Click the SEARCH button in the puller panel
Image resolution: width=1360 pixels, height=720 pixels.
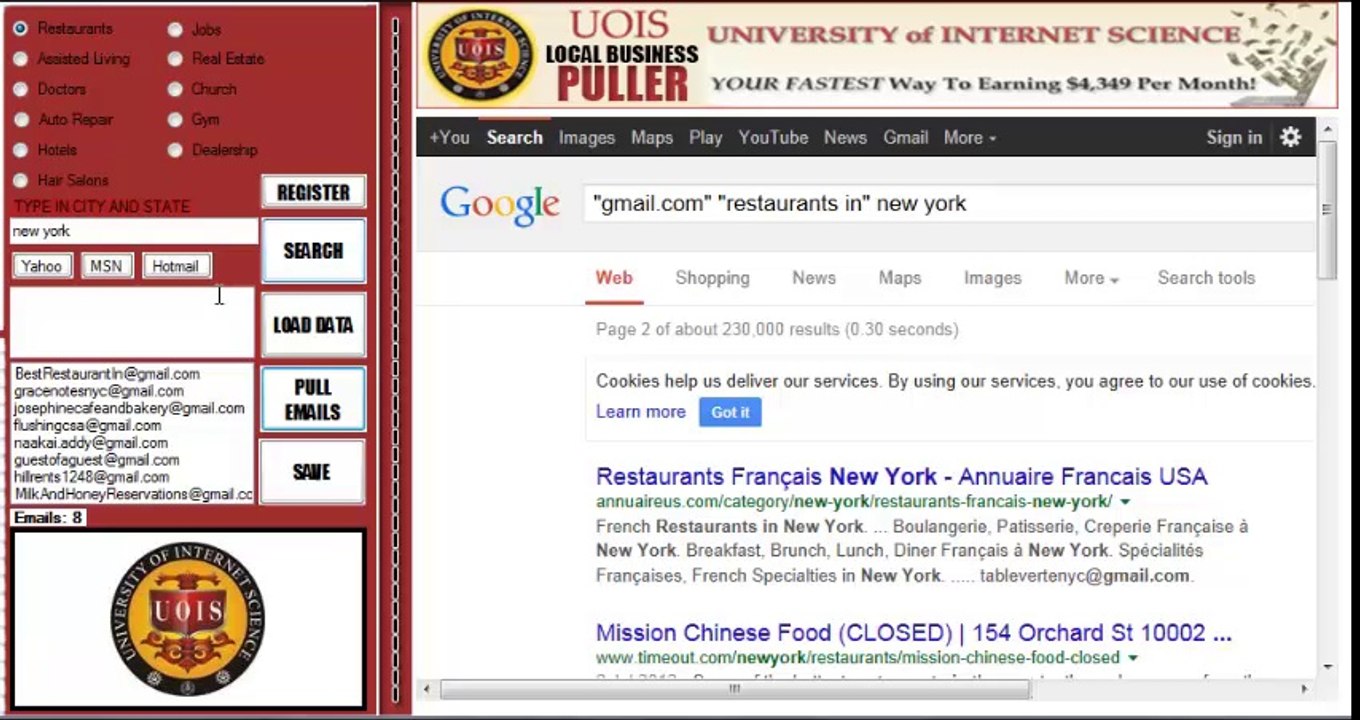coord(313,251)
